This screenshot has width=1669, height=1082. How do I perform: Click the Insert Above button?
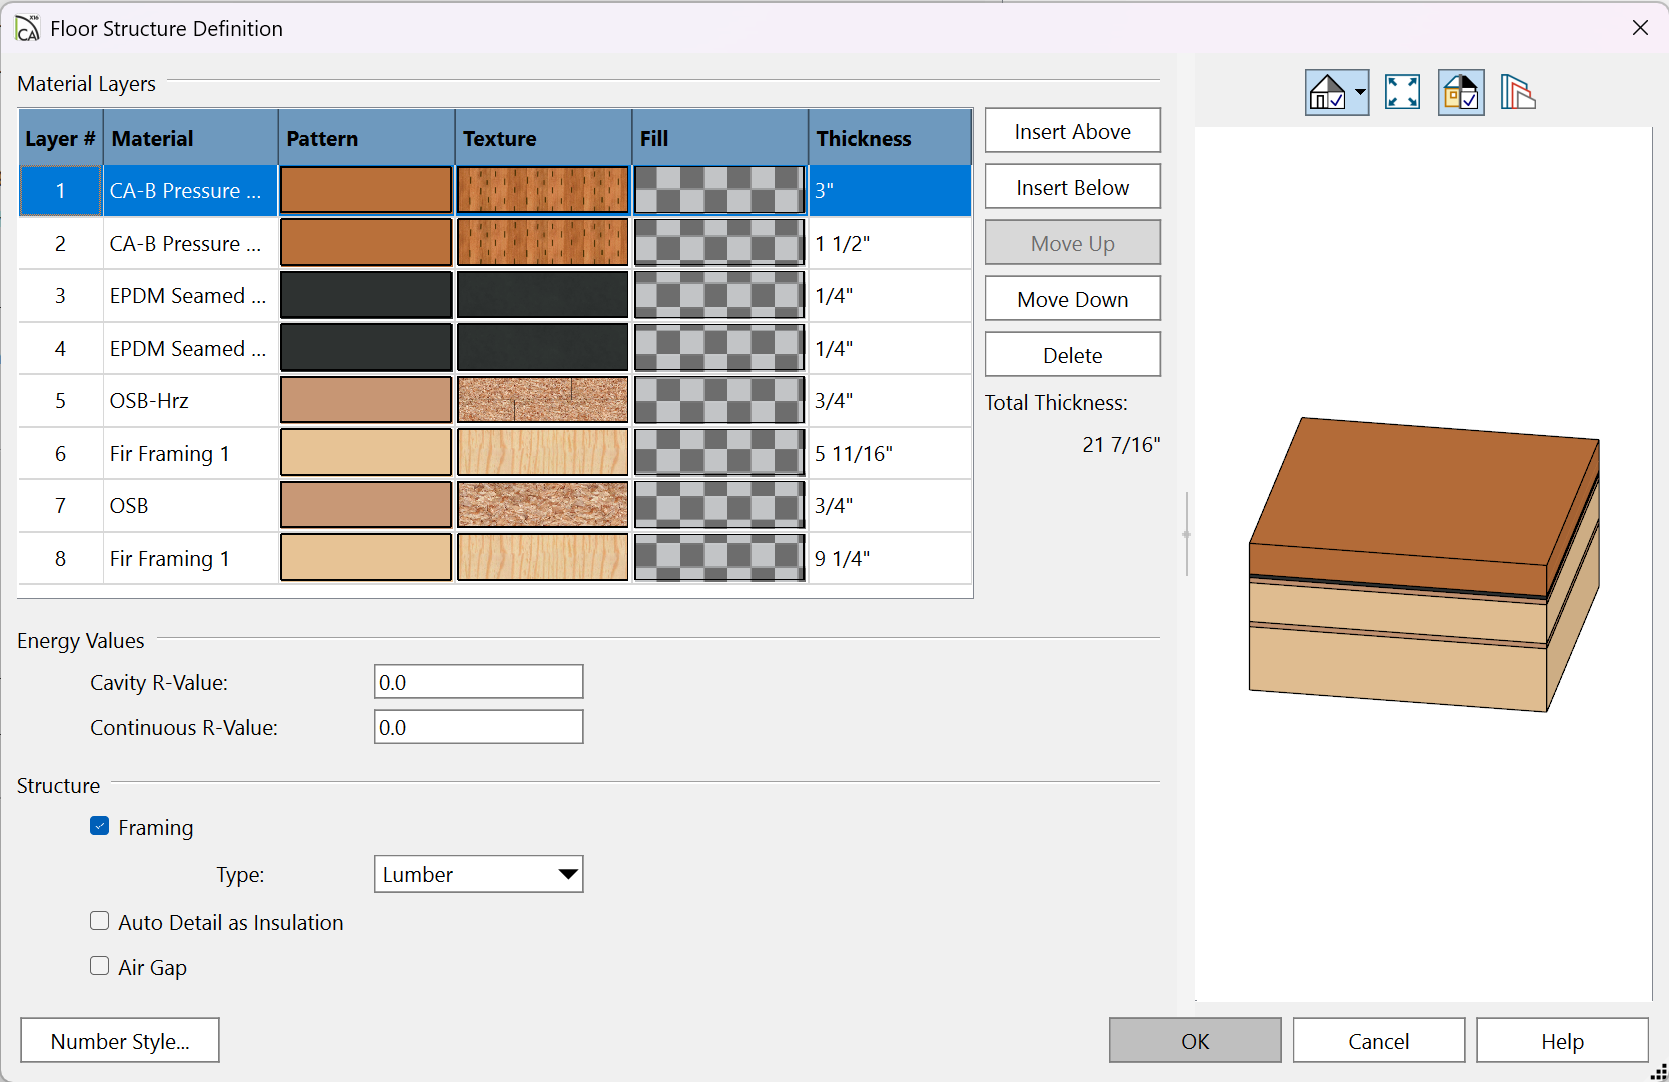(1072, 131)
